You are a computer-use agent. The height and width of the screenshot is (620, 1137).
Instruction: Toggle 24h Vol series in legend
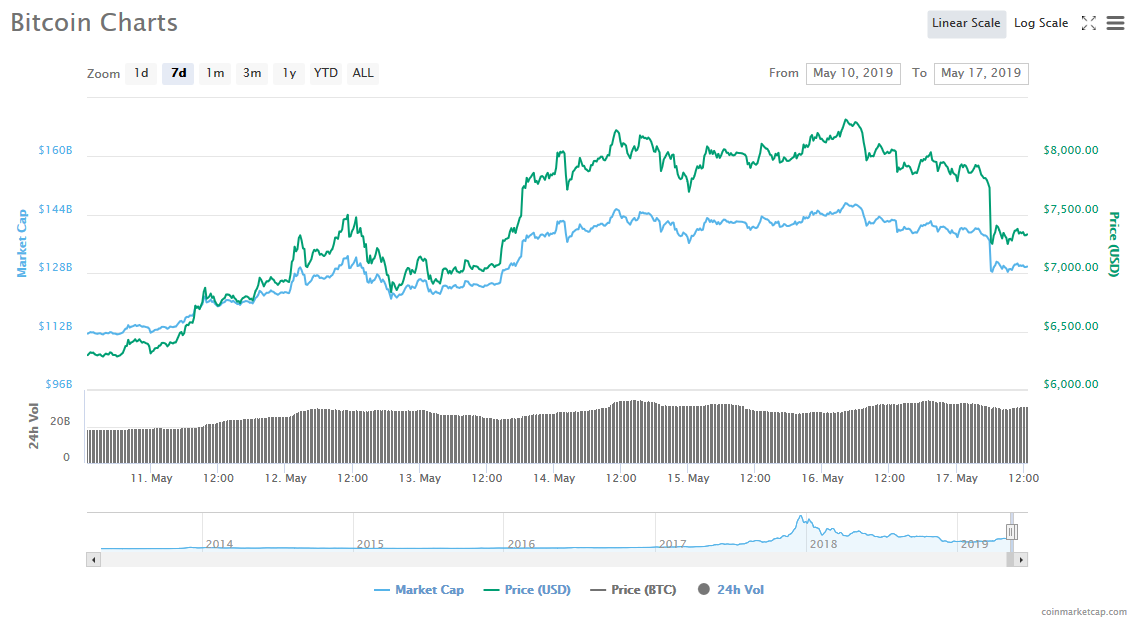pos(731,590)
